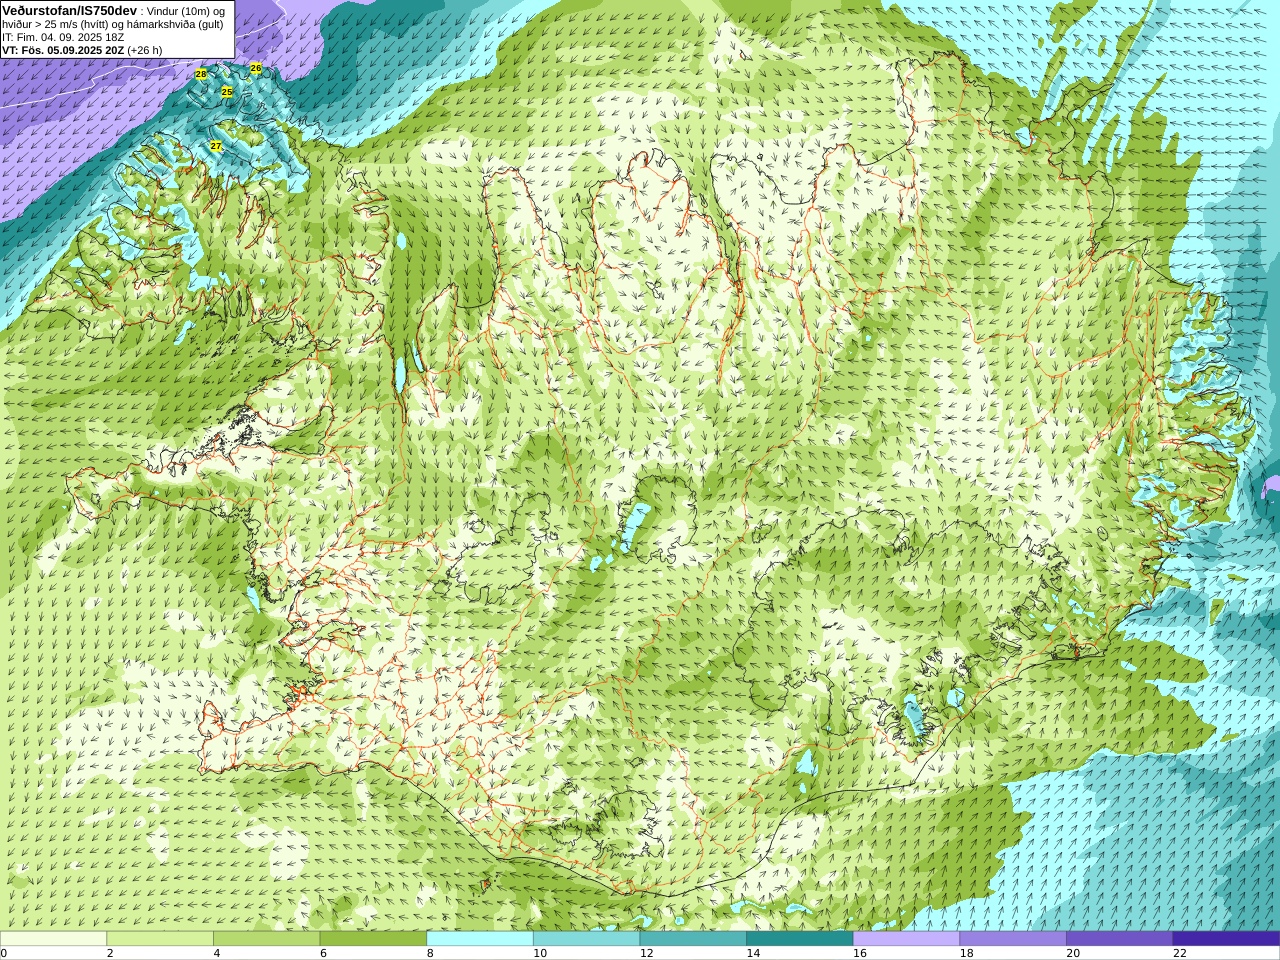Click the yellow gust marker labeled 28
This screenshot has height=960, width=1280.
point(201,74)
